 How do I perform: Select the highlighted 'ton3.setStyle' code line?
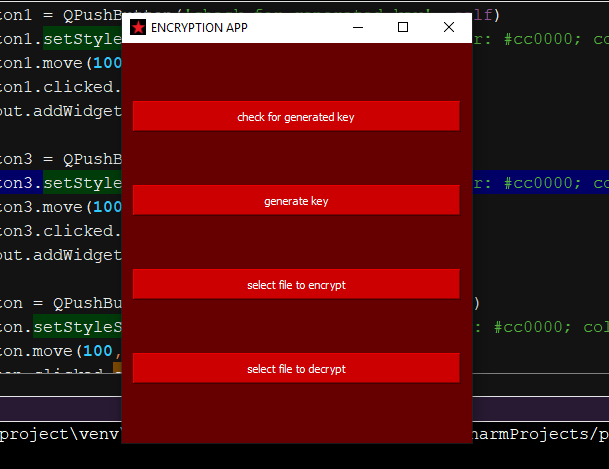pos(60,183)
